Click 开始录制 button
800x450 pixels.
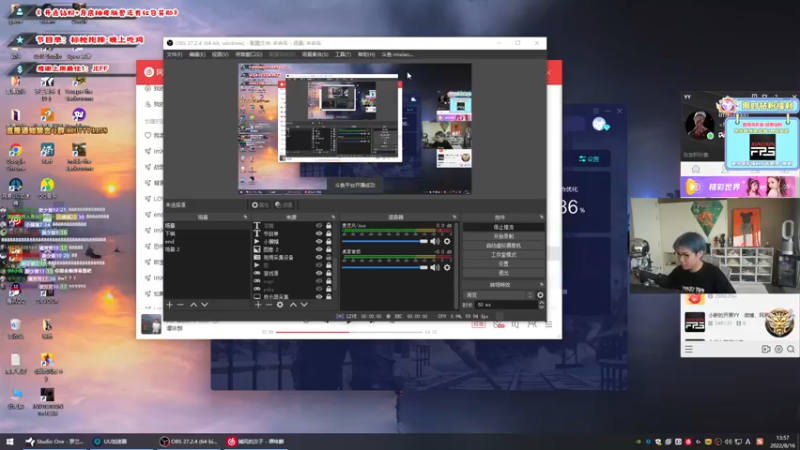pos(504,236)
